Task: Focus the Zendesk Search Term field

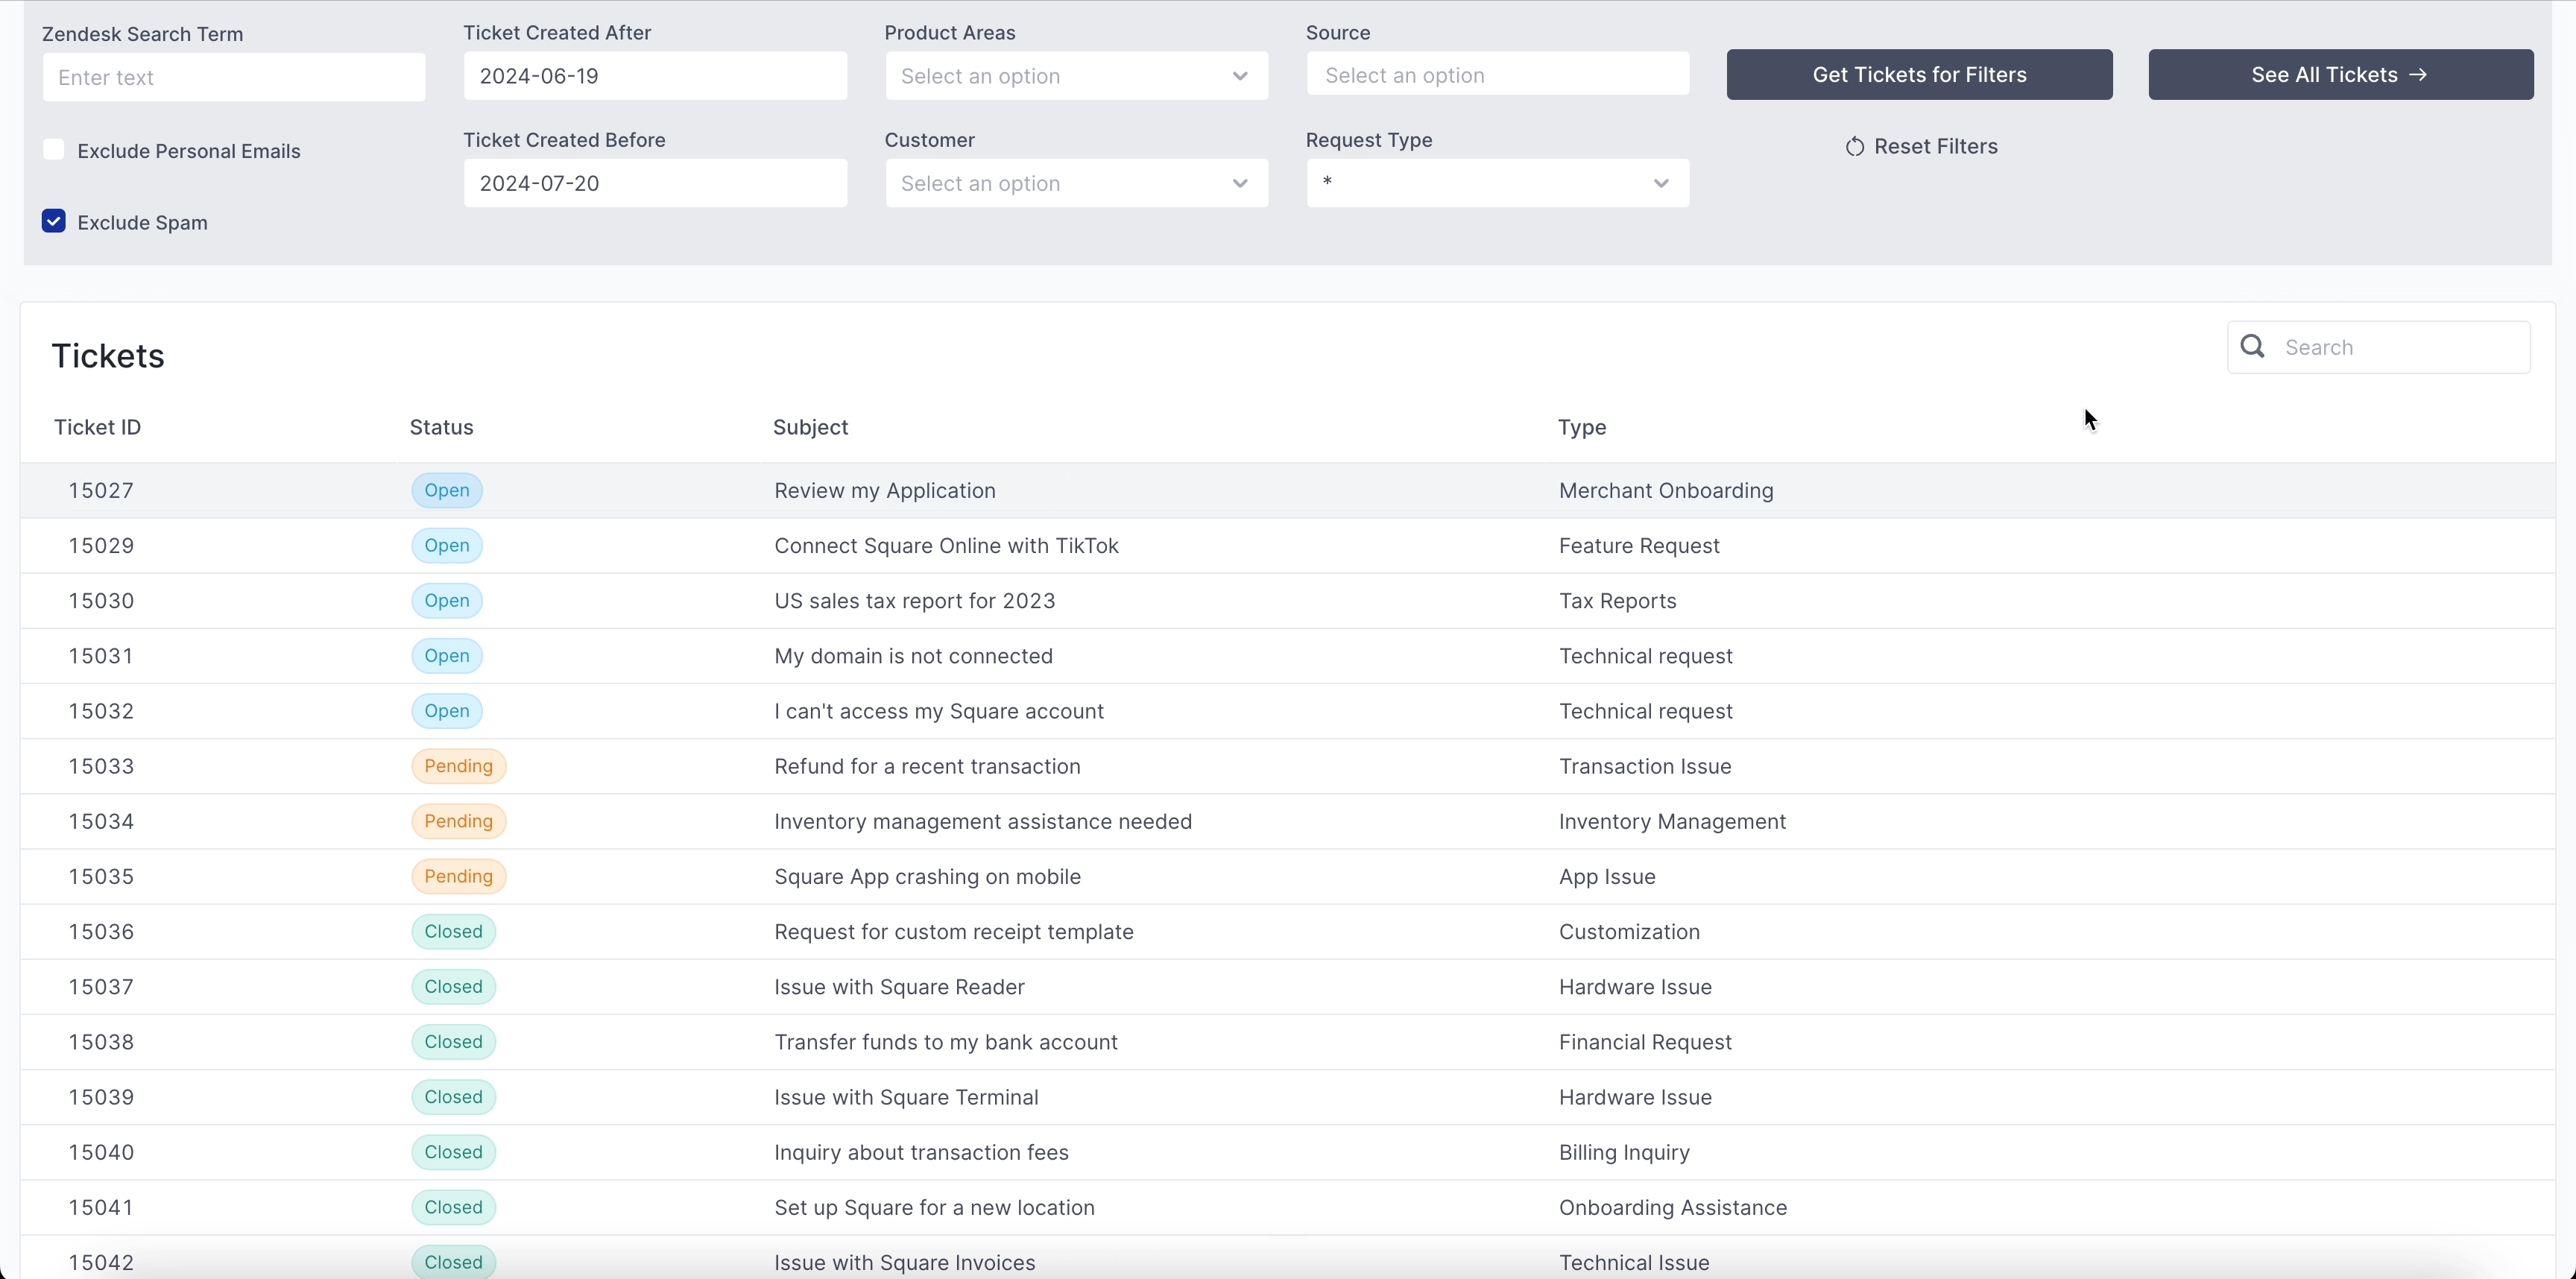Action: point(234,77)
